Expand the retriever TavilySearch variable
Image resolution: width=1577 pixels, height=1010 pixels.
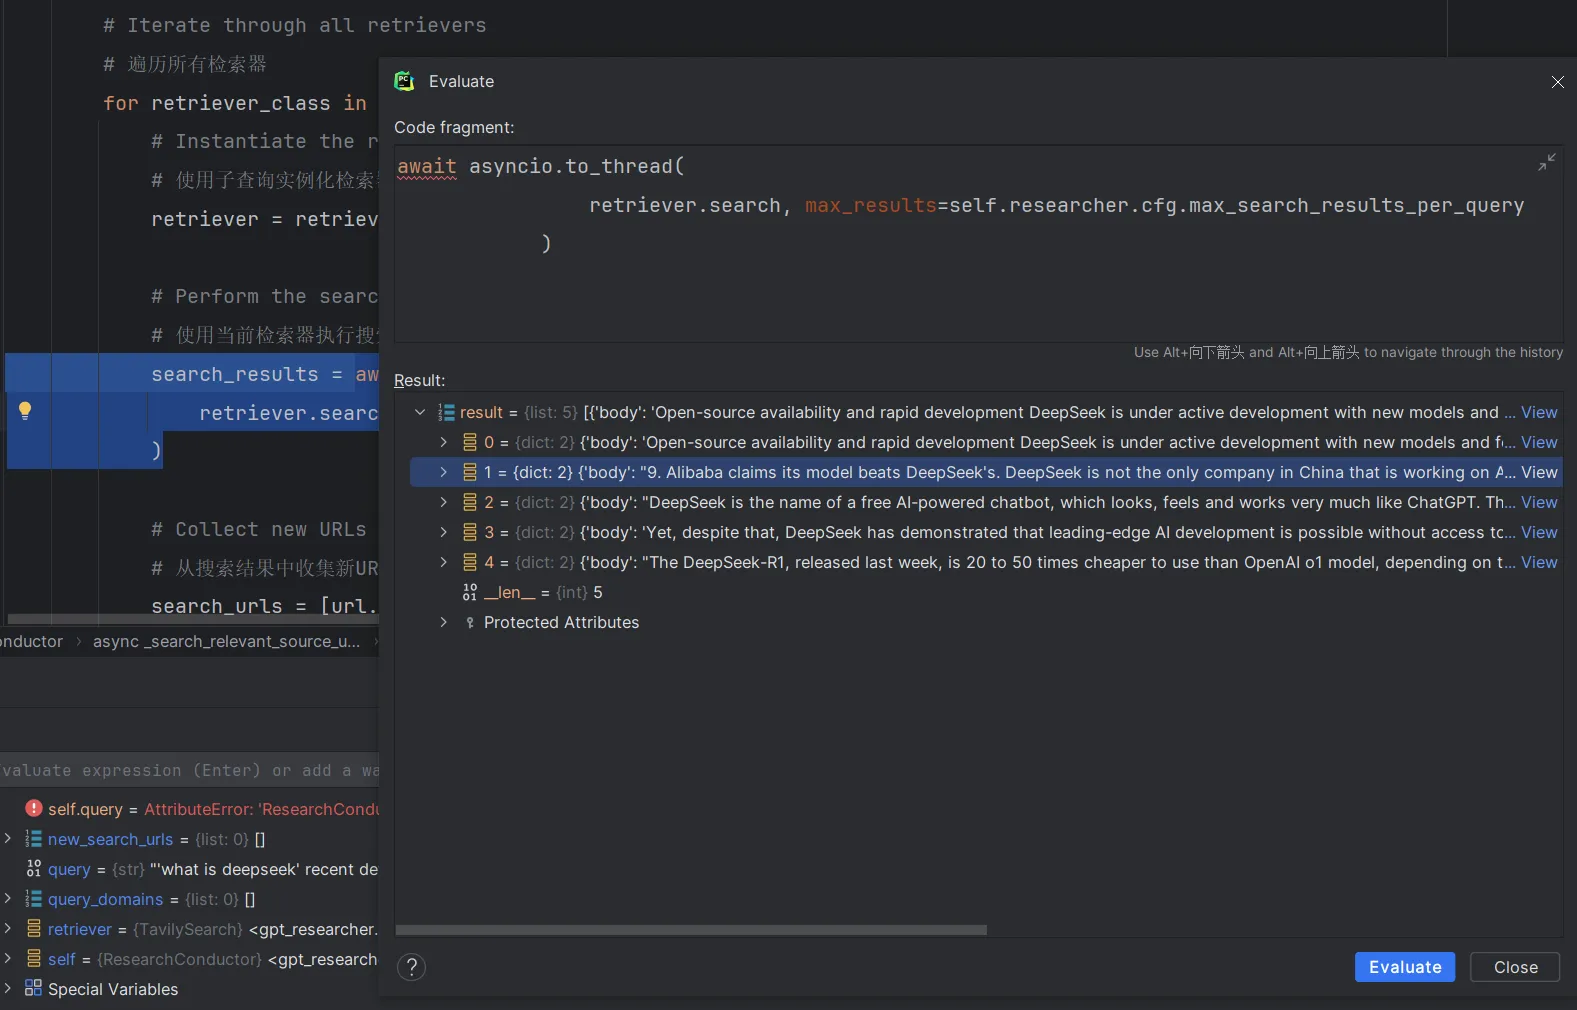(8, 928)
